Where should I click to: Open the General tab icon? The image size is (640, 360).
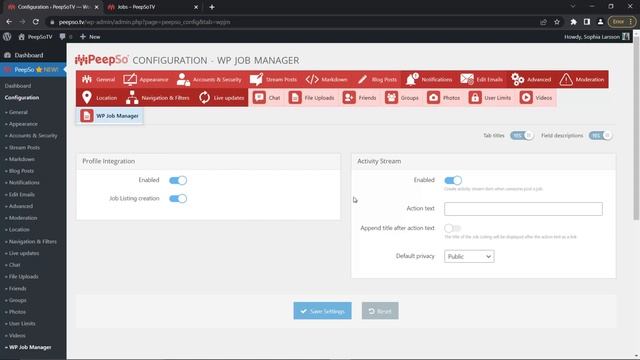pos(87,79)
